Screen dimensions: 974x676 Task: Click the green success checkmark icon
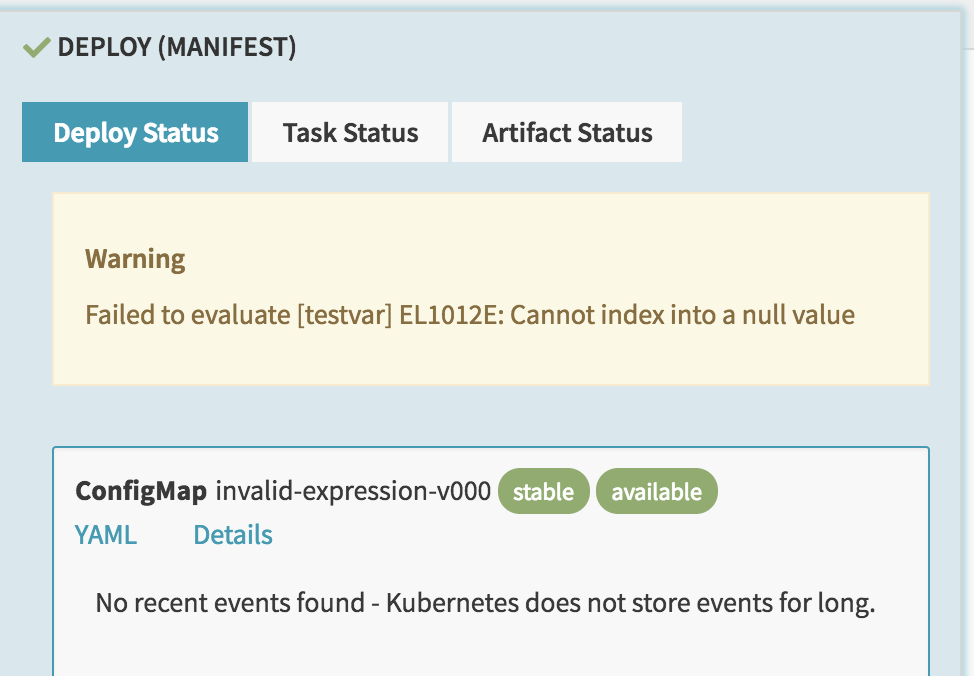[x=36, y=47]
